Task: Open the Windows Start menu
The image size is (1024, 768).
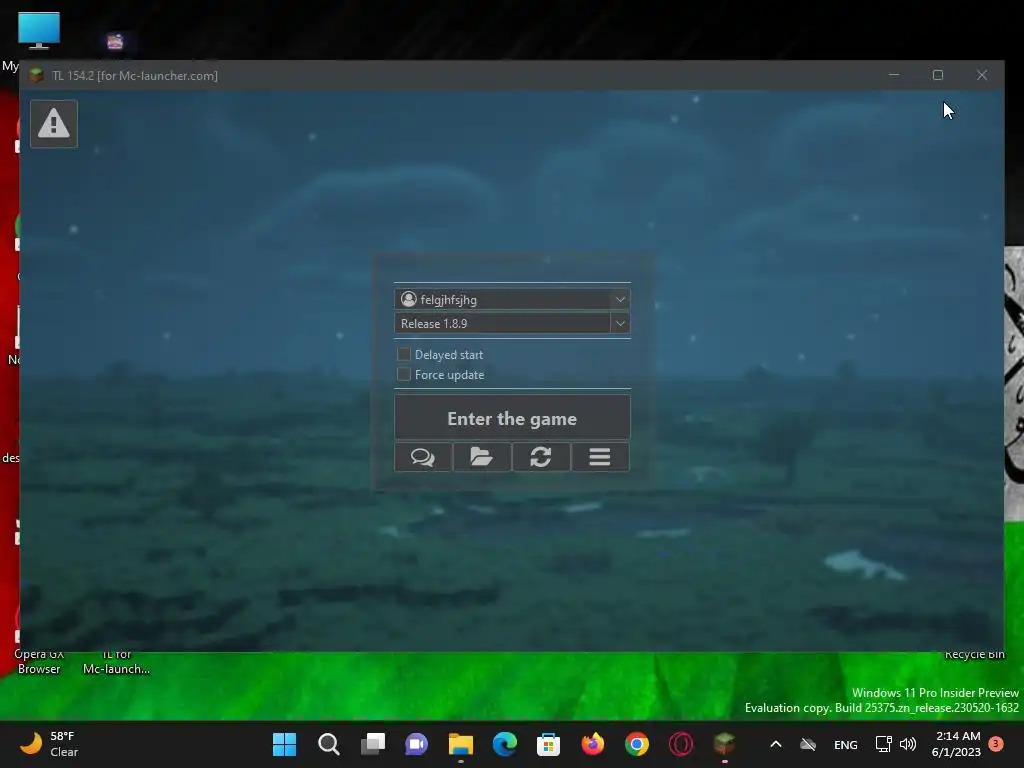Action: tap(284, 744)
